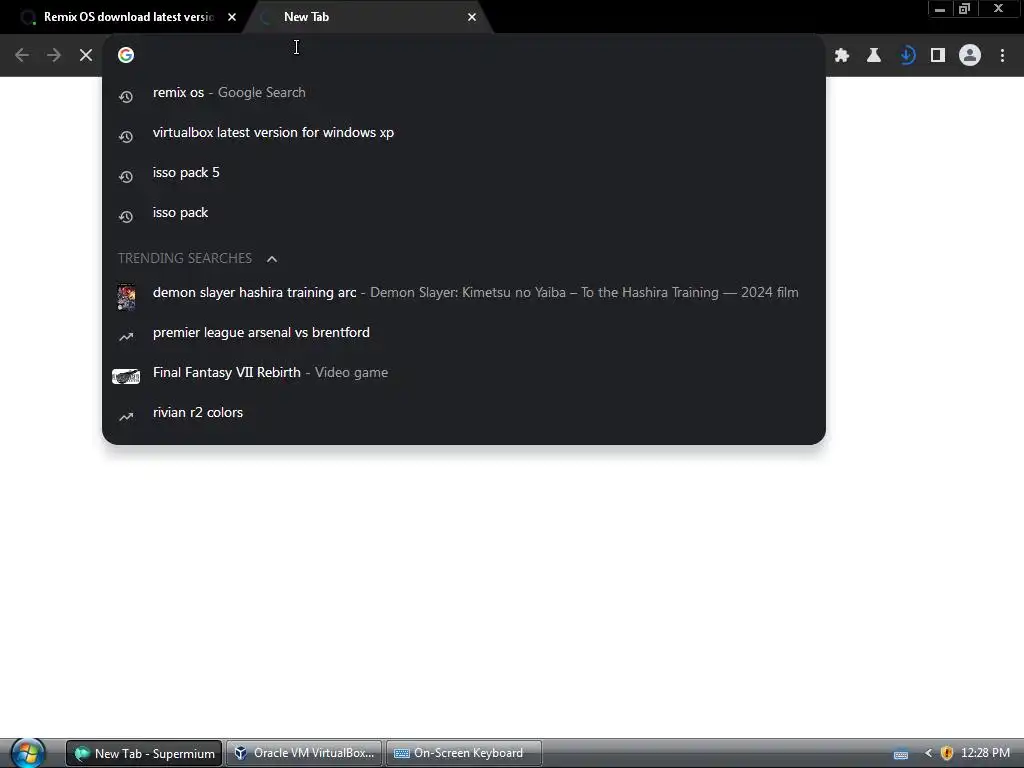Select the 'remix os' search suggestion

coord(464,93)
